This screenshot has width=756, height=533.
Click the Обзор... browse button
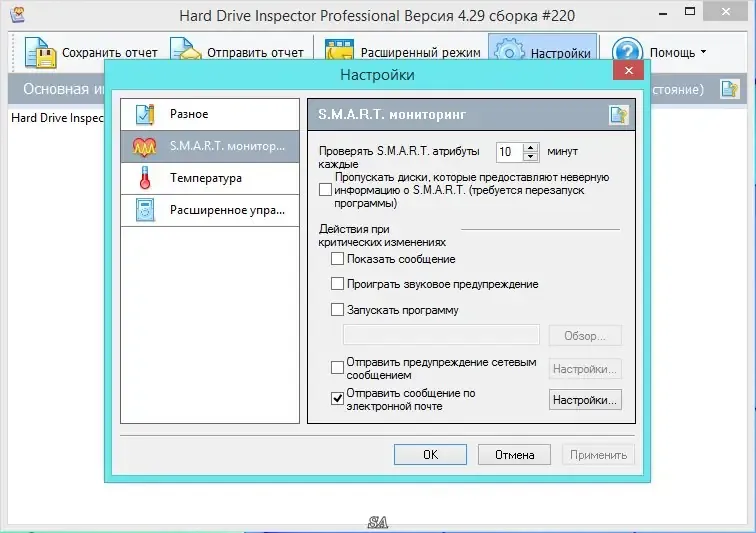pyautogui.click(x=585, y=336)
